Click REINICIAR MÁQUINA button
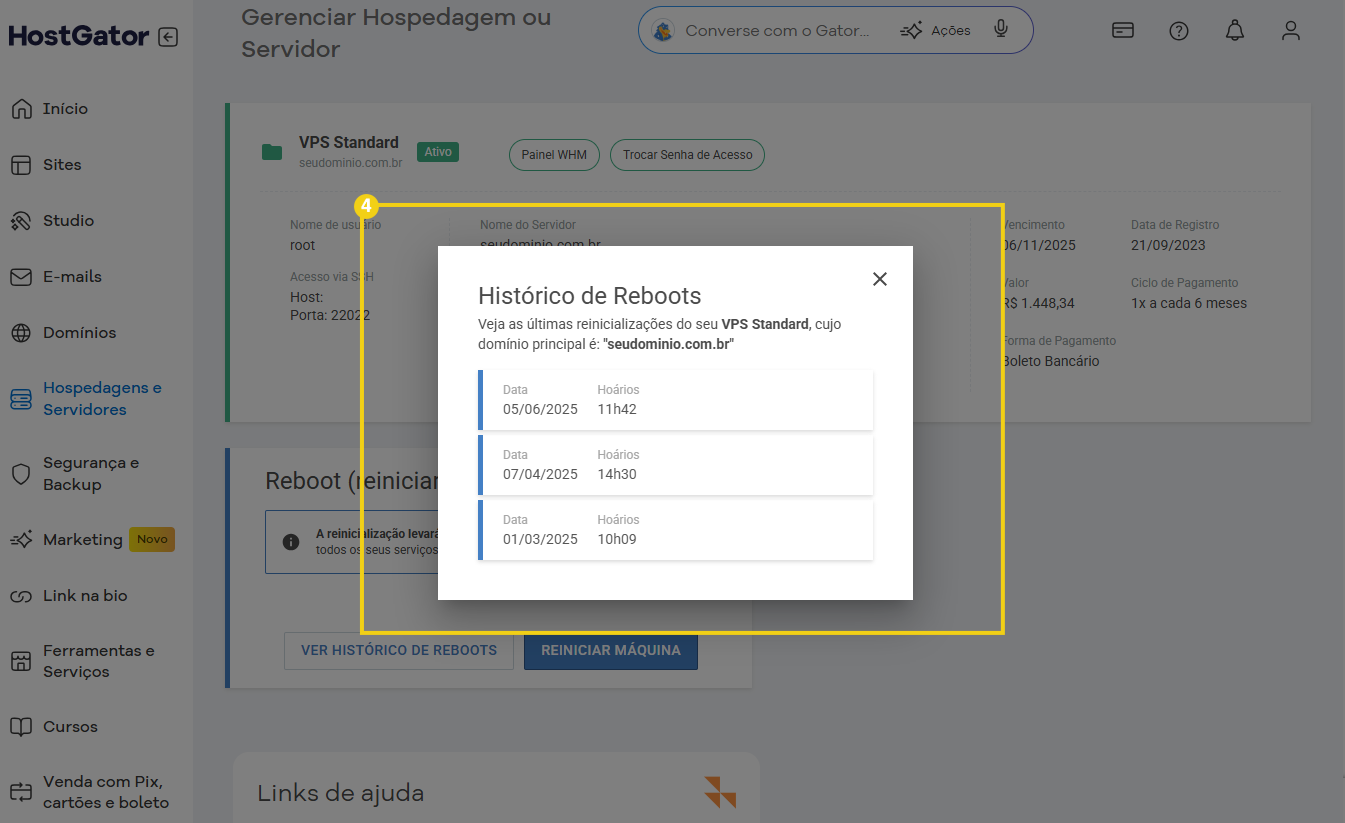 click(x=611, y=650)
